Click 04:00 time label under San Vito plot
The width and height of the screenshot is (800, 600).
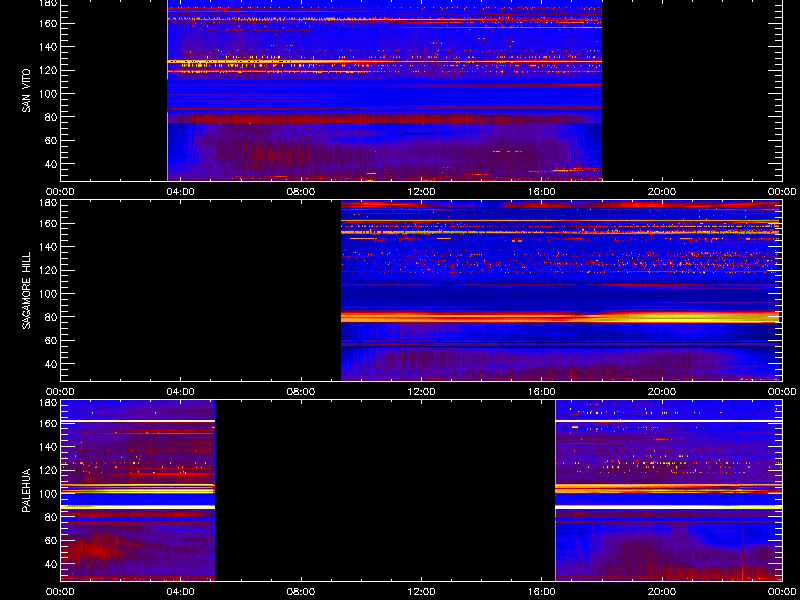(x=181, y=192)
